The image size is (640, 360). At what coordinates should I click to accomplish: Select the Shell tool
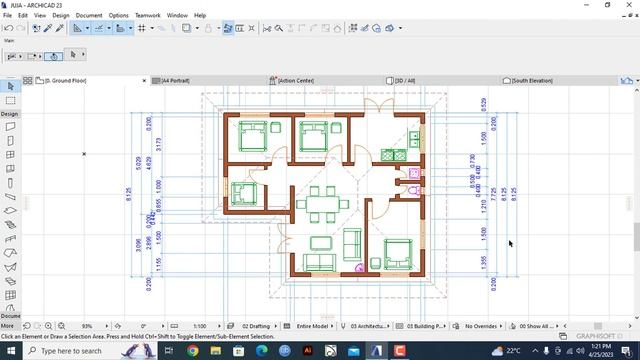click(11, 267)
